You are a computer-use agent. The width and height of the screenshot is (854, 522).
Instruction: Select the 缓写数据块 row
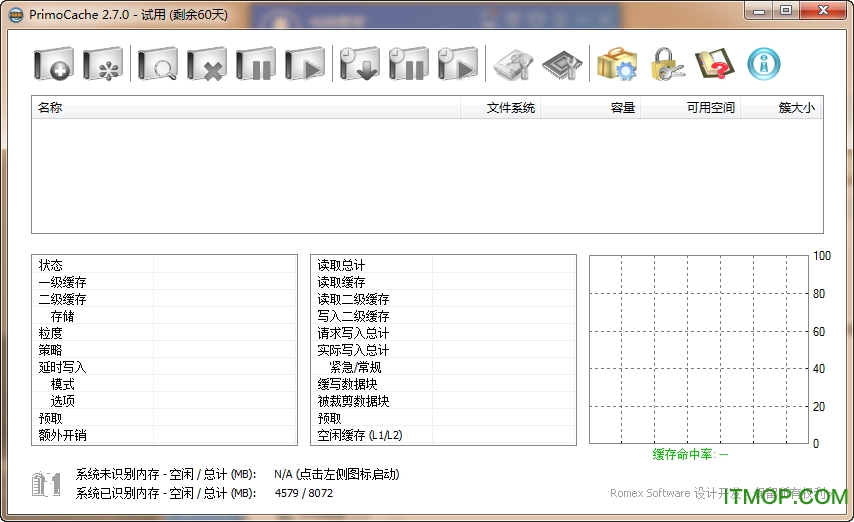point(443,384)
